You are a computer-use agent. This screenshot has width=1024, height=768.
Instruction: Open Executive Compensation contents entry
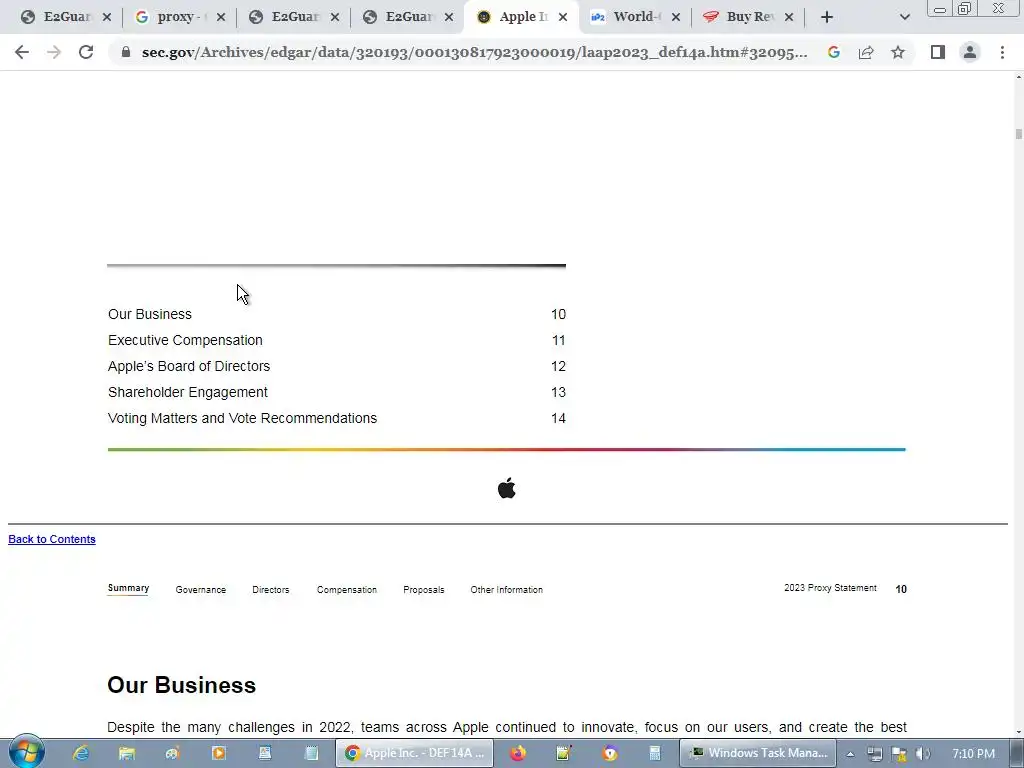(x=185, y=340)
